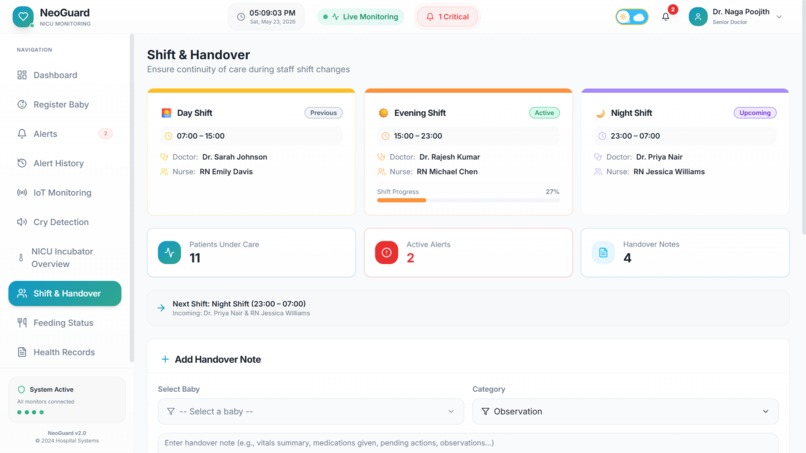Open Feeding Status page
The width and height of the screenshot is (806, 453).
pyautogui.click(x=65, y=322)
